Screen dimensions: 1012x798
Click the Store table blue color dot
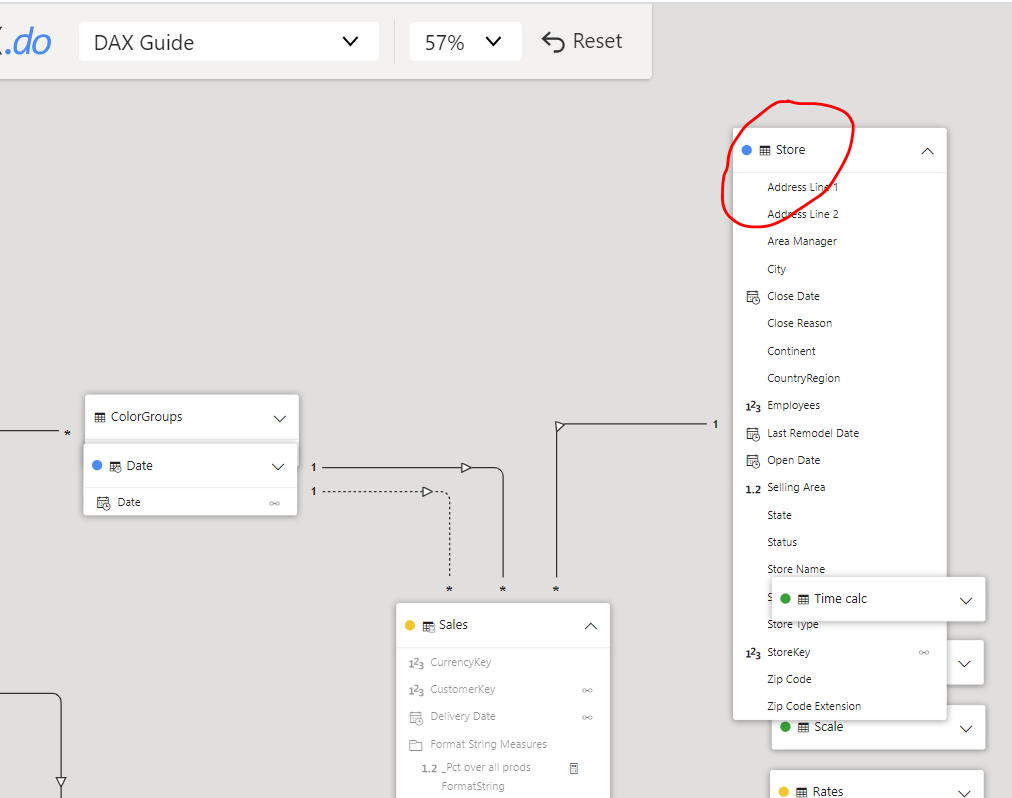(x=747, y=150)
